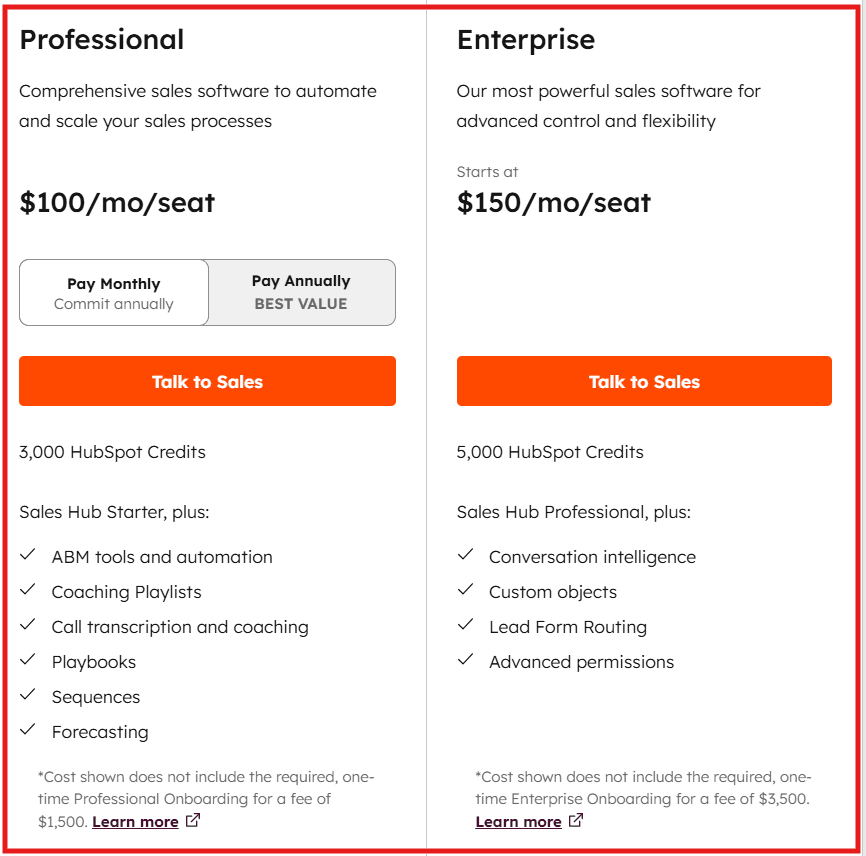Select the checkmark next to Forecasting

(28, 731)
